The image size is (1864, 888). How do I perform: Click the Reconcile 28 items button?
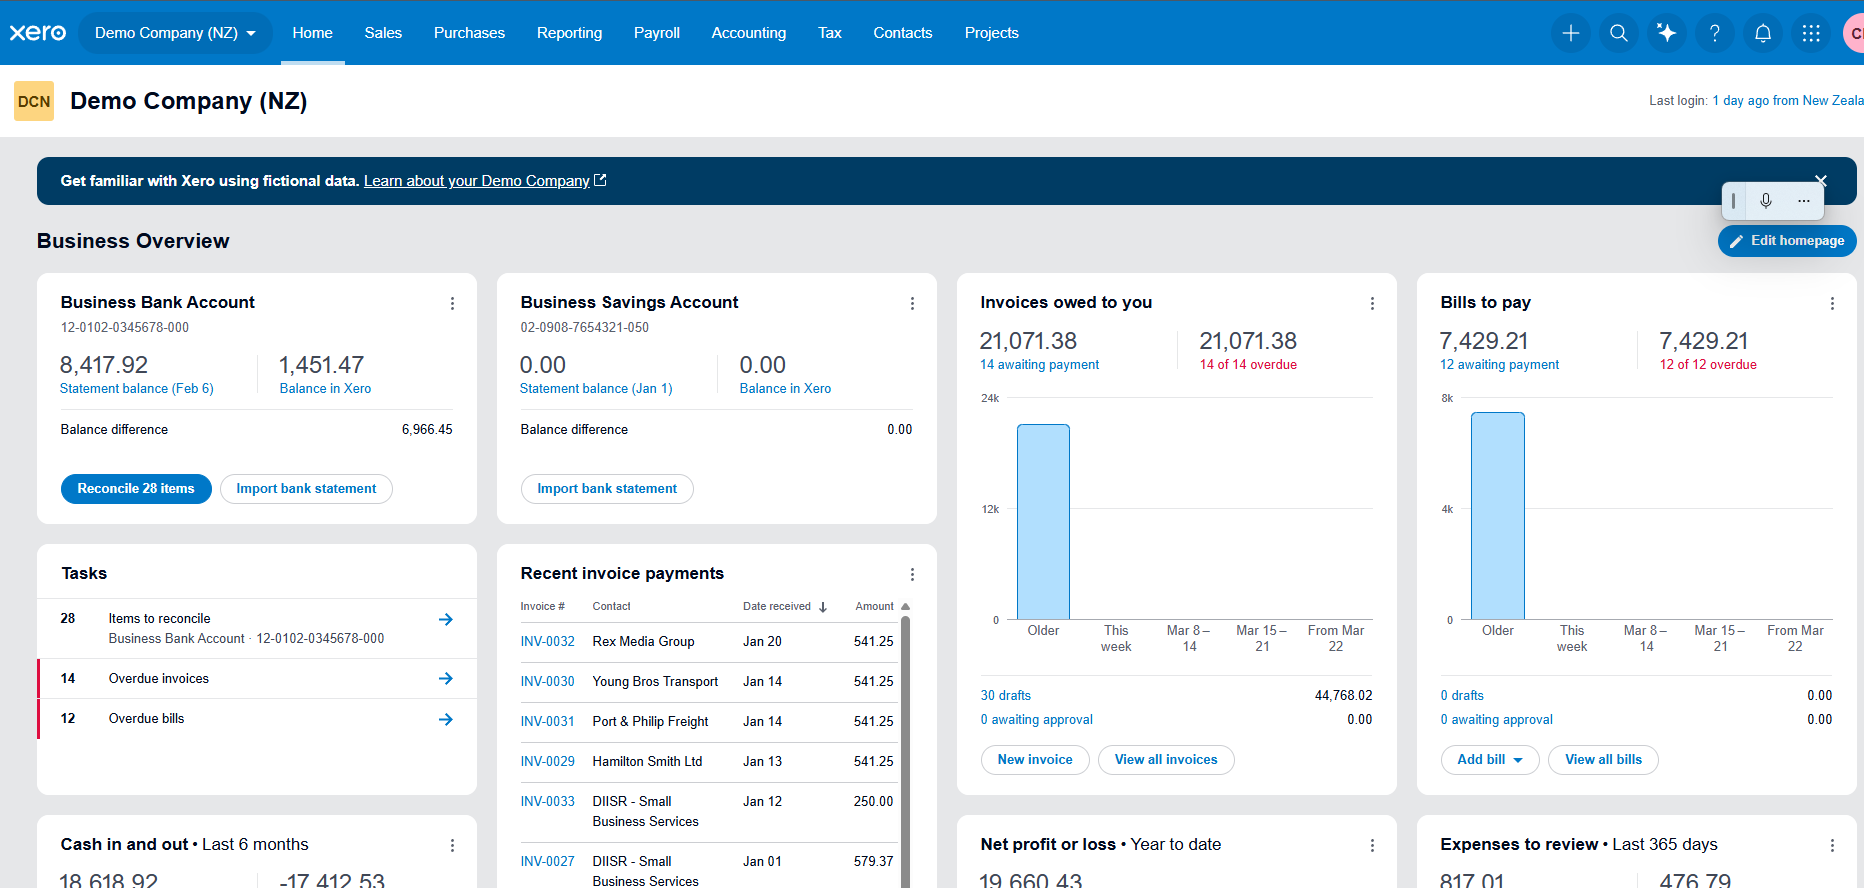136,489
